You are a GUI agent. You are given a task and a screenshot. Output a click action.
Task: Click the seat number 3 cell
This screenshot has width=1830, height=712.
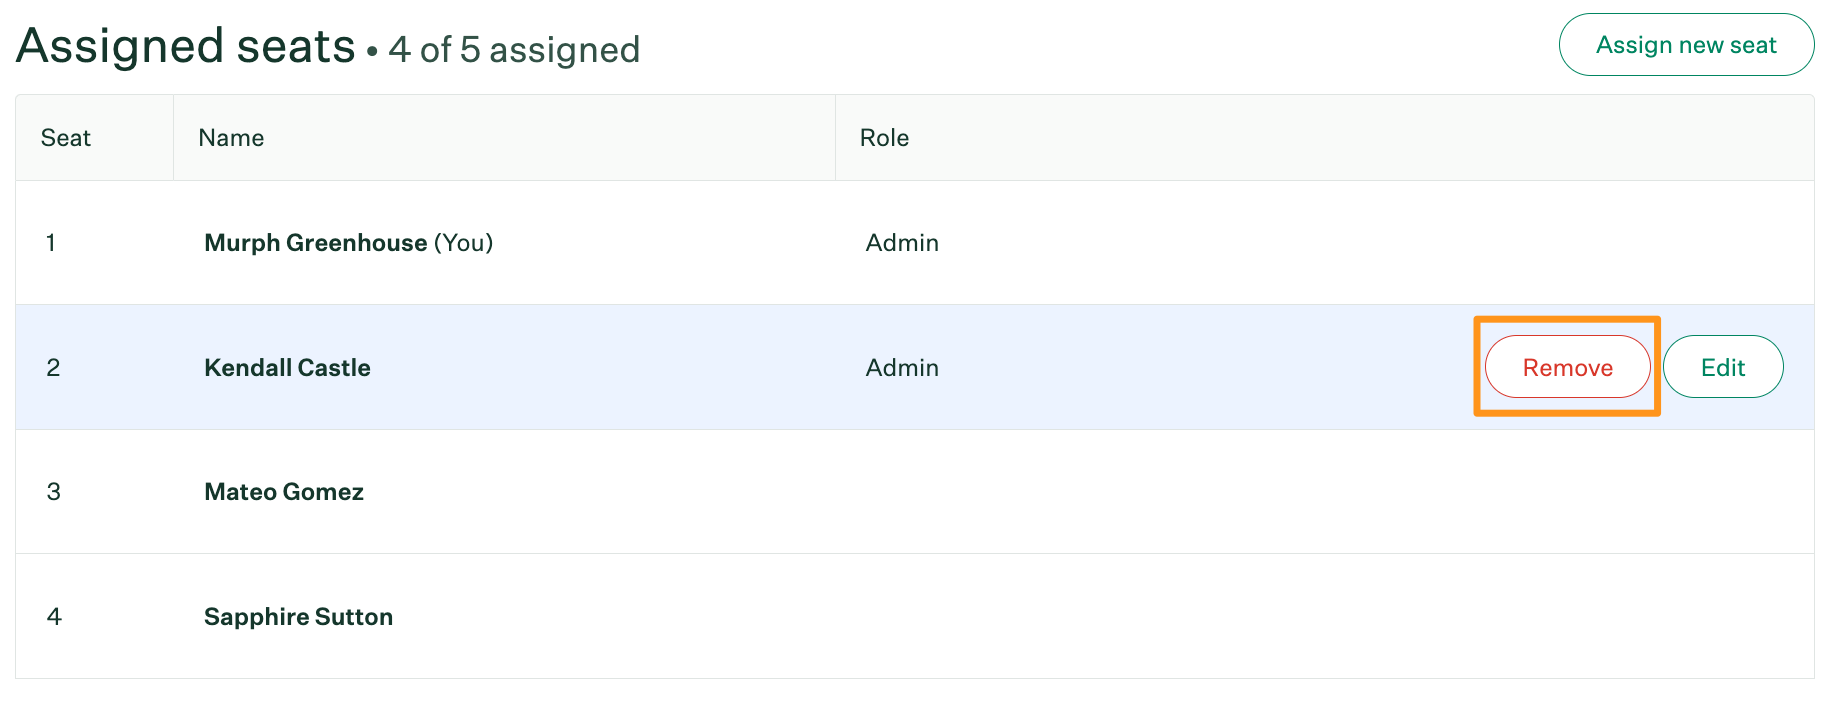[54, 492]
